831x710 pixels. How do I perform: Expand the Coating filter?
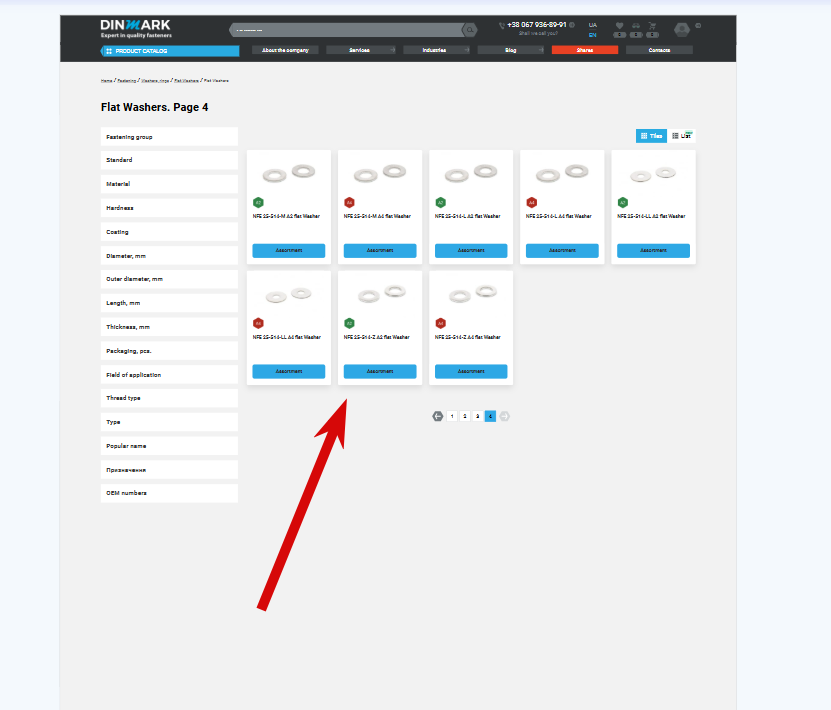[169, 232]
